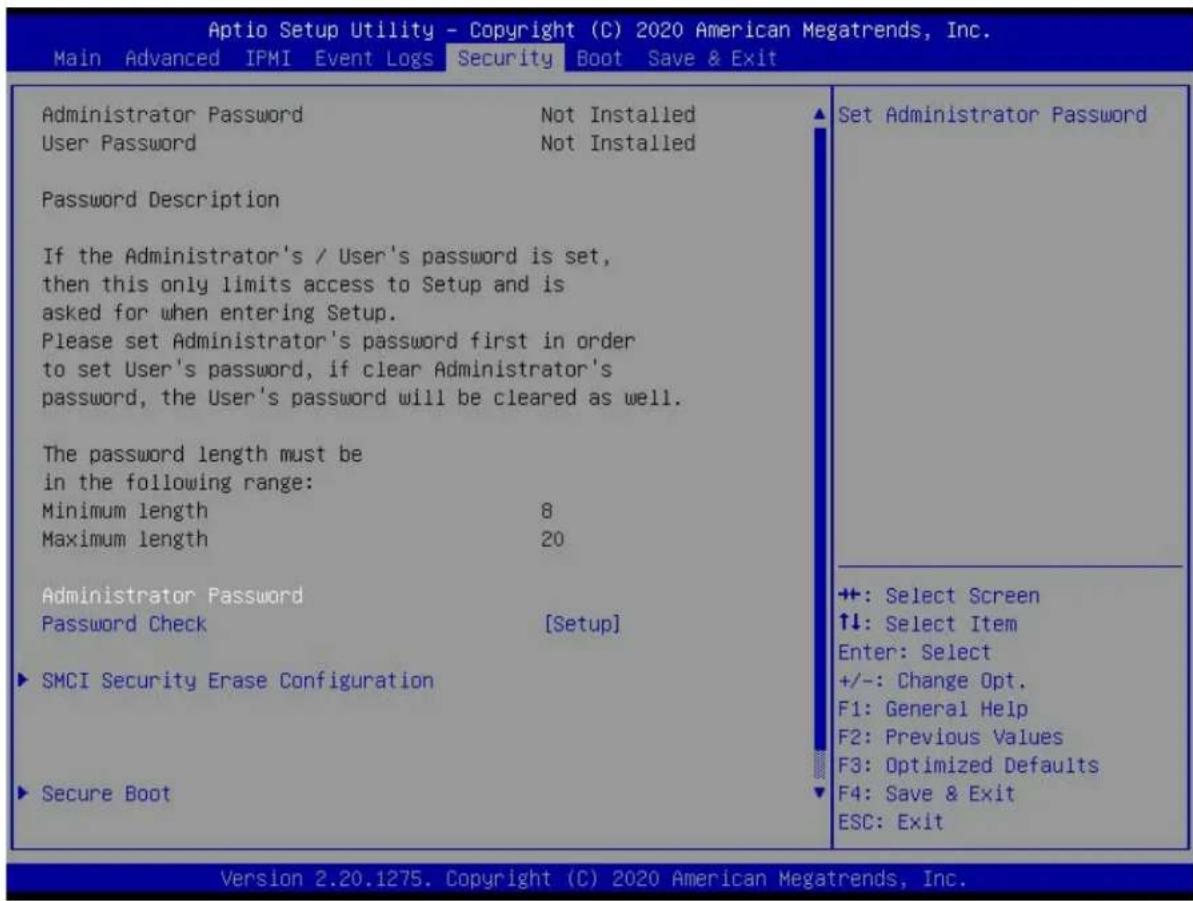Switch to the Boot tab
Viewport: 1193px width, 901px height.
[x=599, y=59]
